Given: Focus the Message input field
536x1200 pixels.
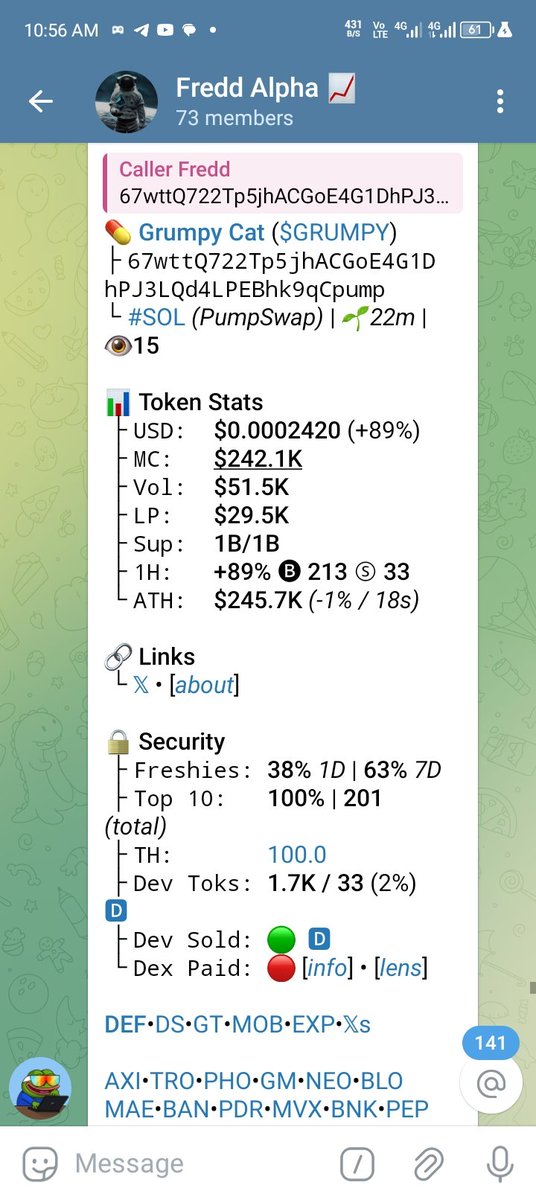Looking at the screenshot, I should [200, 1163].
